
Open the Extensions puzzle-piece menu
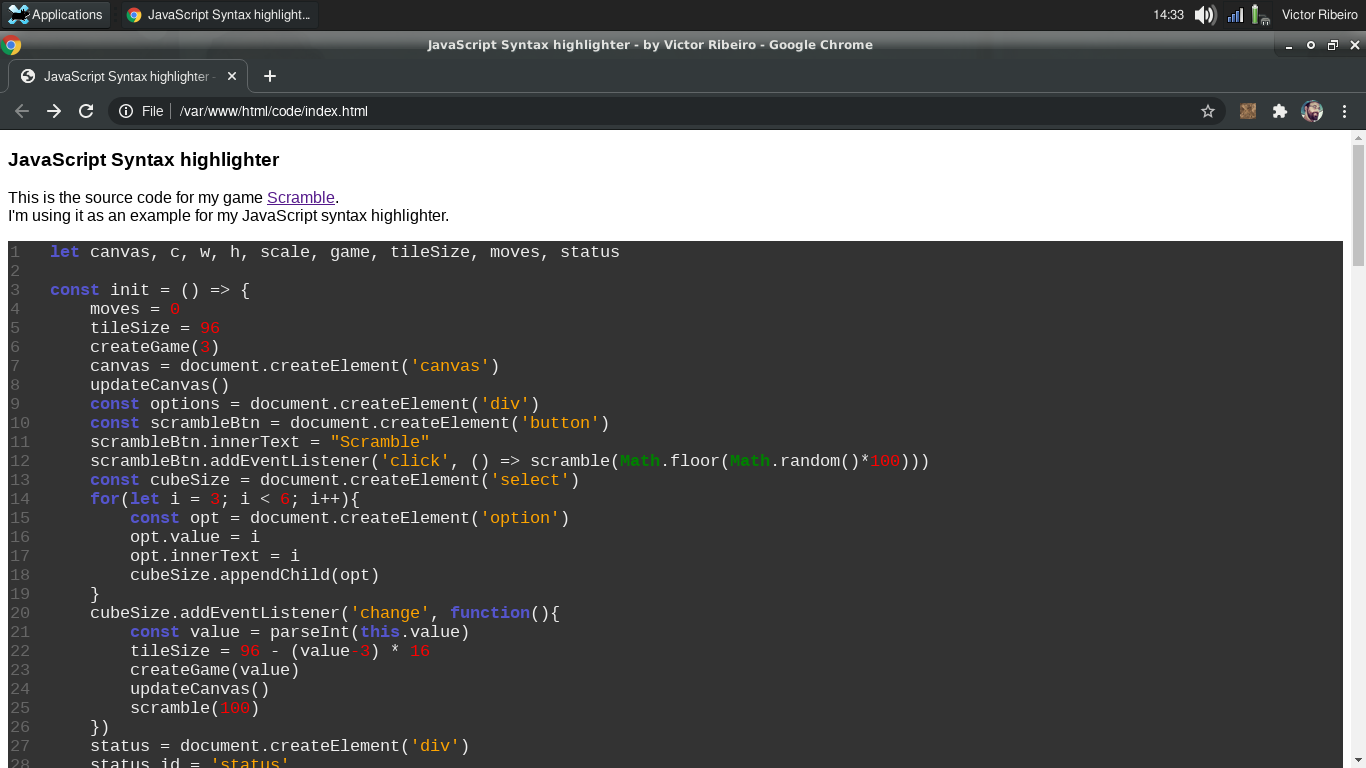(1279, 111)
